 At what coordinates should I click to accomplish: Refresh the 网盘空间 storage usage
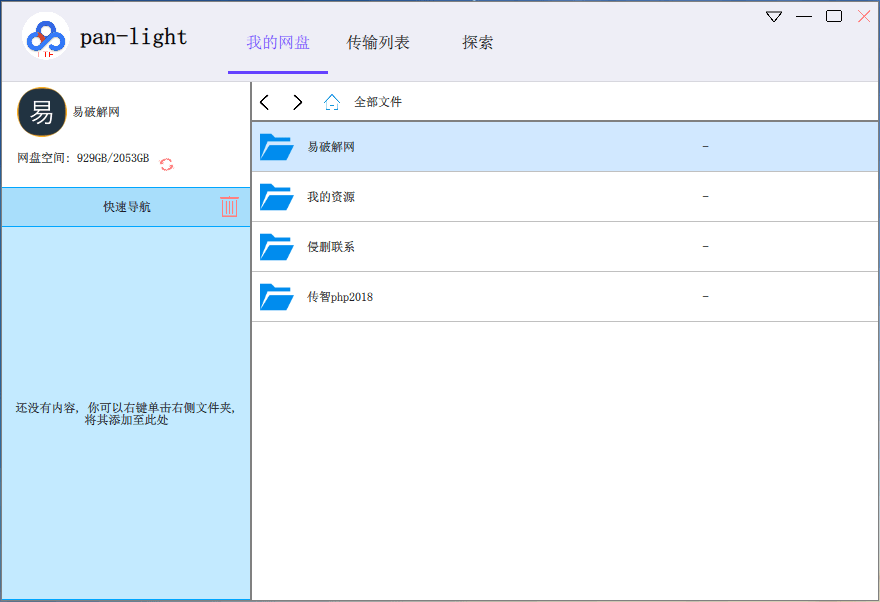point(166,164)
